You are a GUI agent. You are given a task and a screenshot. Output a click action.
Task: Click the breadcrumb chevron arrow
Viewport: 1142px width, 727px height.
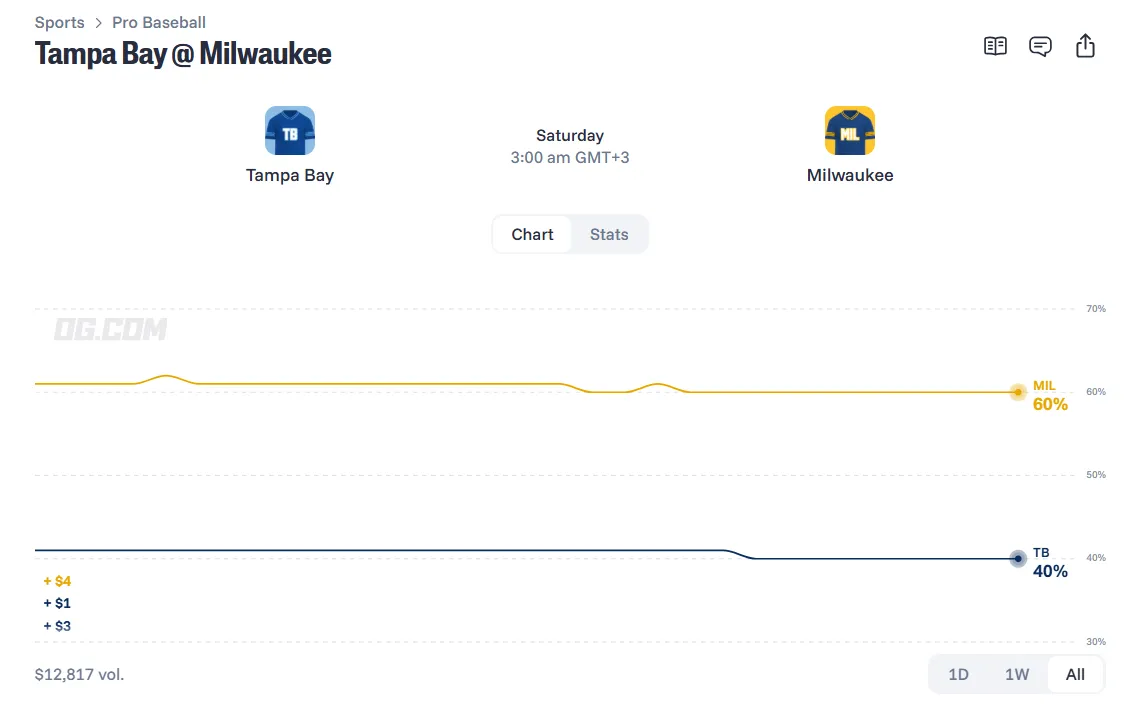98,23
